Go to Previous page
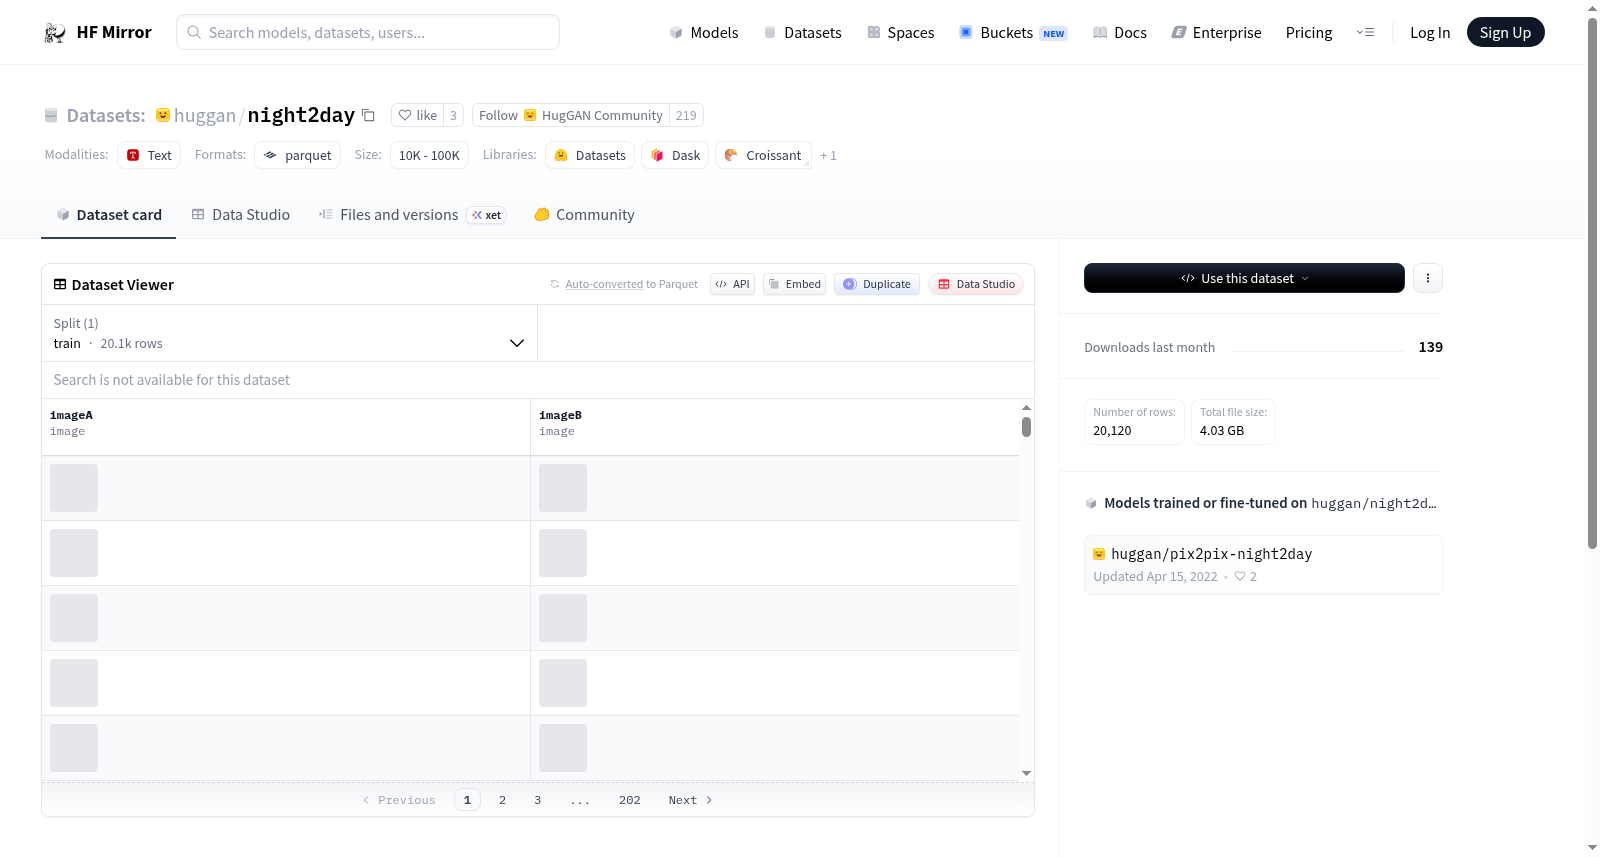 pyautogui.click(x=399, y=800)
